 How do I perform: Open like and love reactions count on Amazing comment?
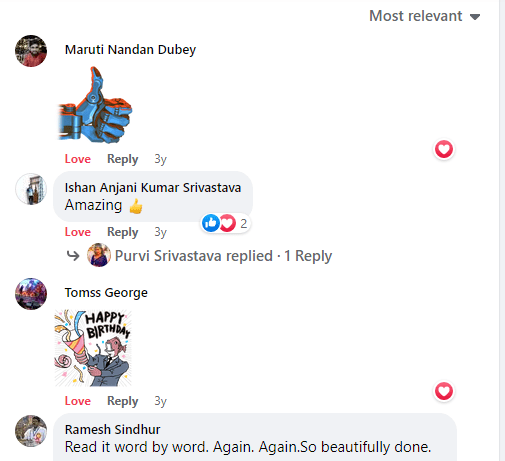click(226, 223)
